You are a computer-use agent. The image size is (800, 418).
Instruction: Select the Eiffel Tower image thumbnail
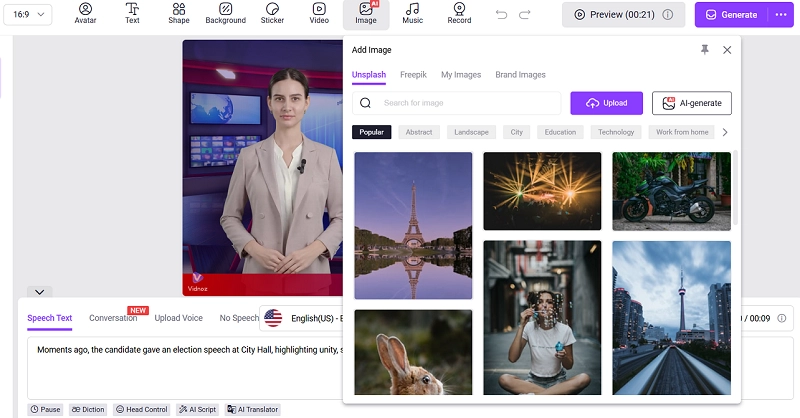pyautogui.click(x=413, y=226)
